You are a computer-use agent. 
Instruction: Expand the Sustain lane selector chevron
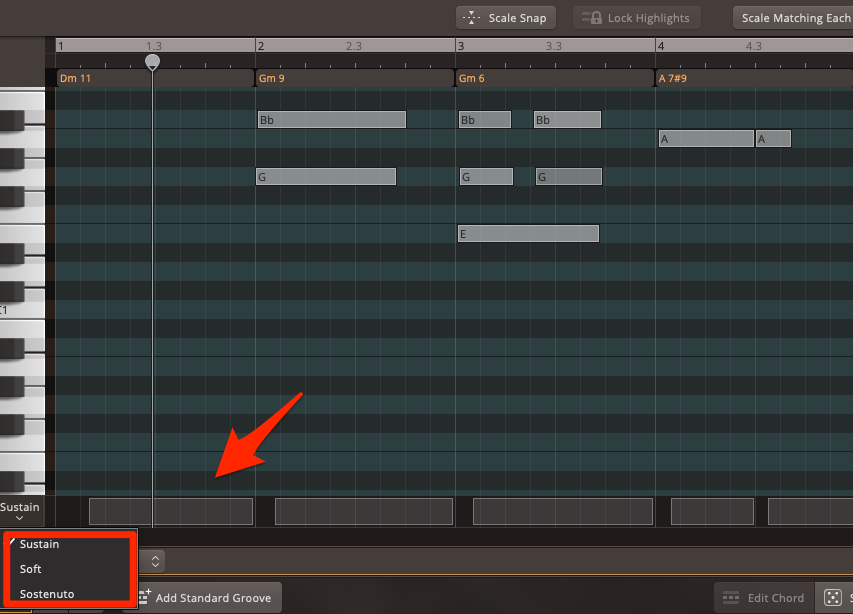coord(20,519)
